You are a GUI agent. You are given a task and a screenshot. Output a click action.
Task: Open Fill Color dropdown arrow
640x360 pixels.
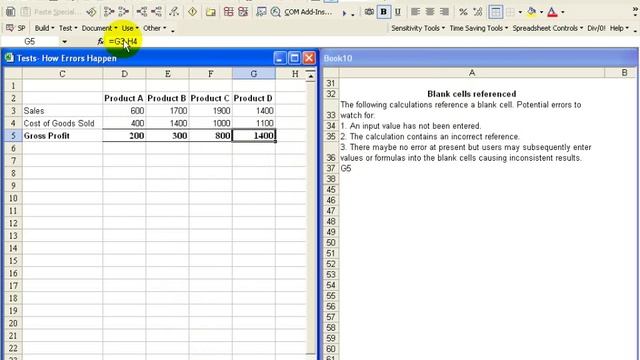[542, 12]
